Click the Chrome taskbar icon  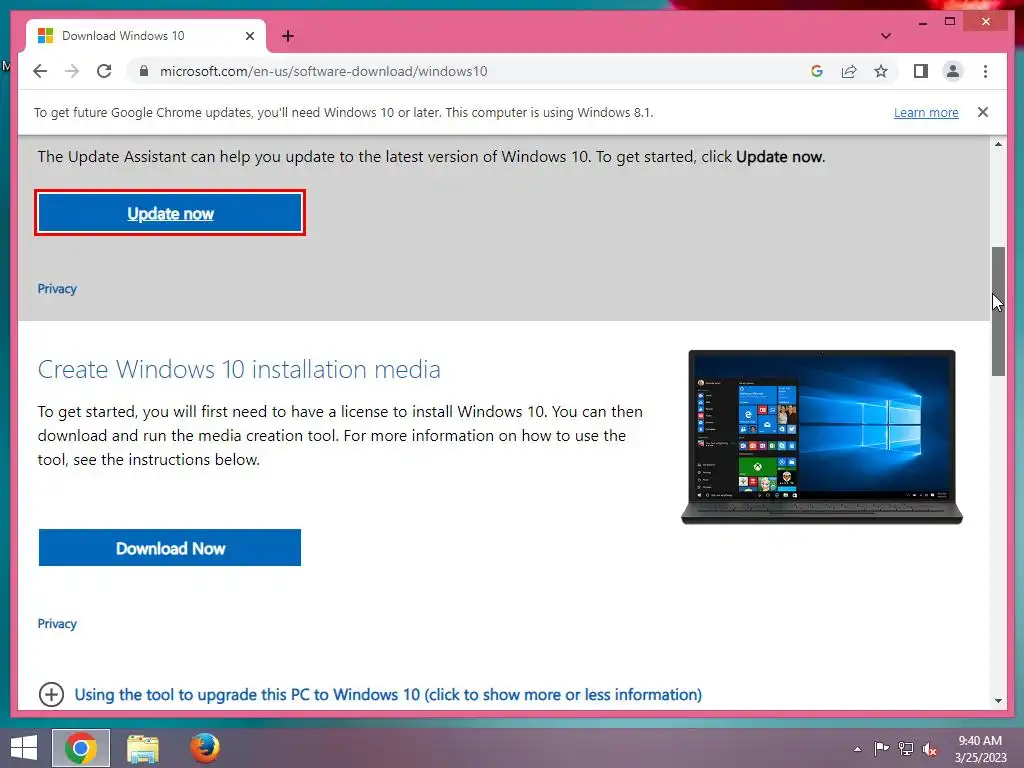click(x=81, y=748)
